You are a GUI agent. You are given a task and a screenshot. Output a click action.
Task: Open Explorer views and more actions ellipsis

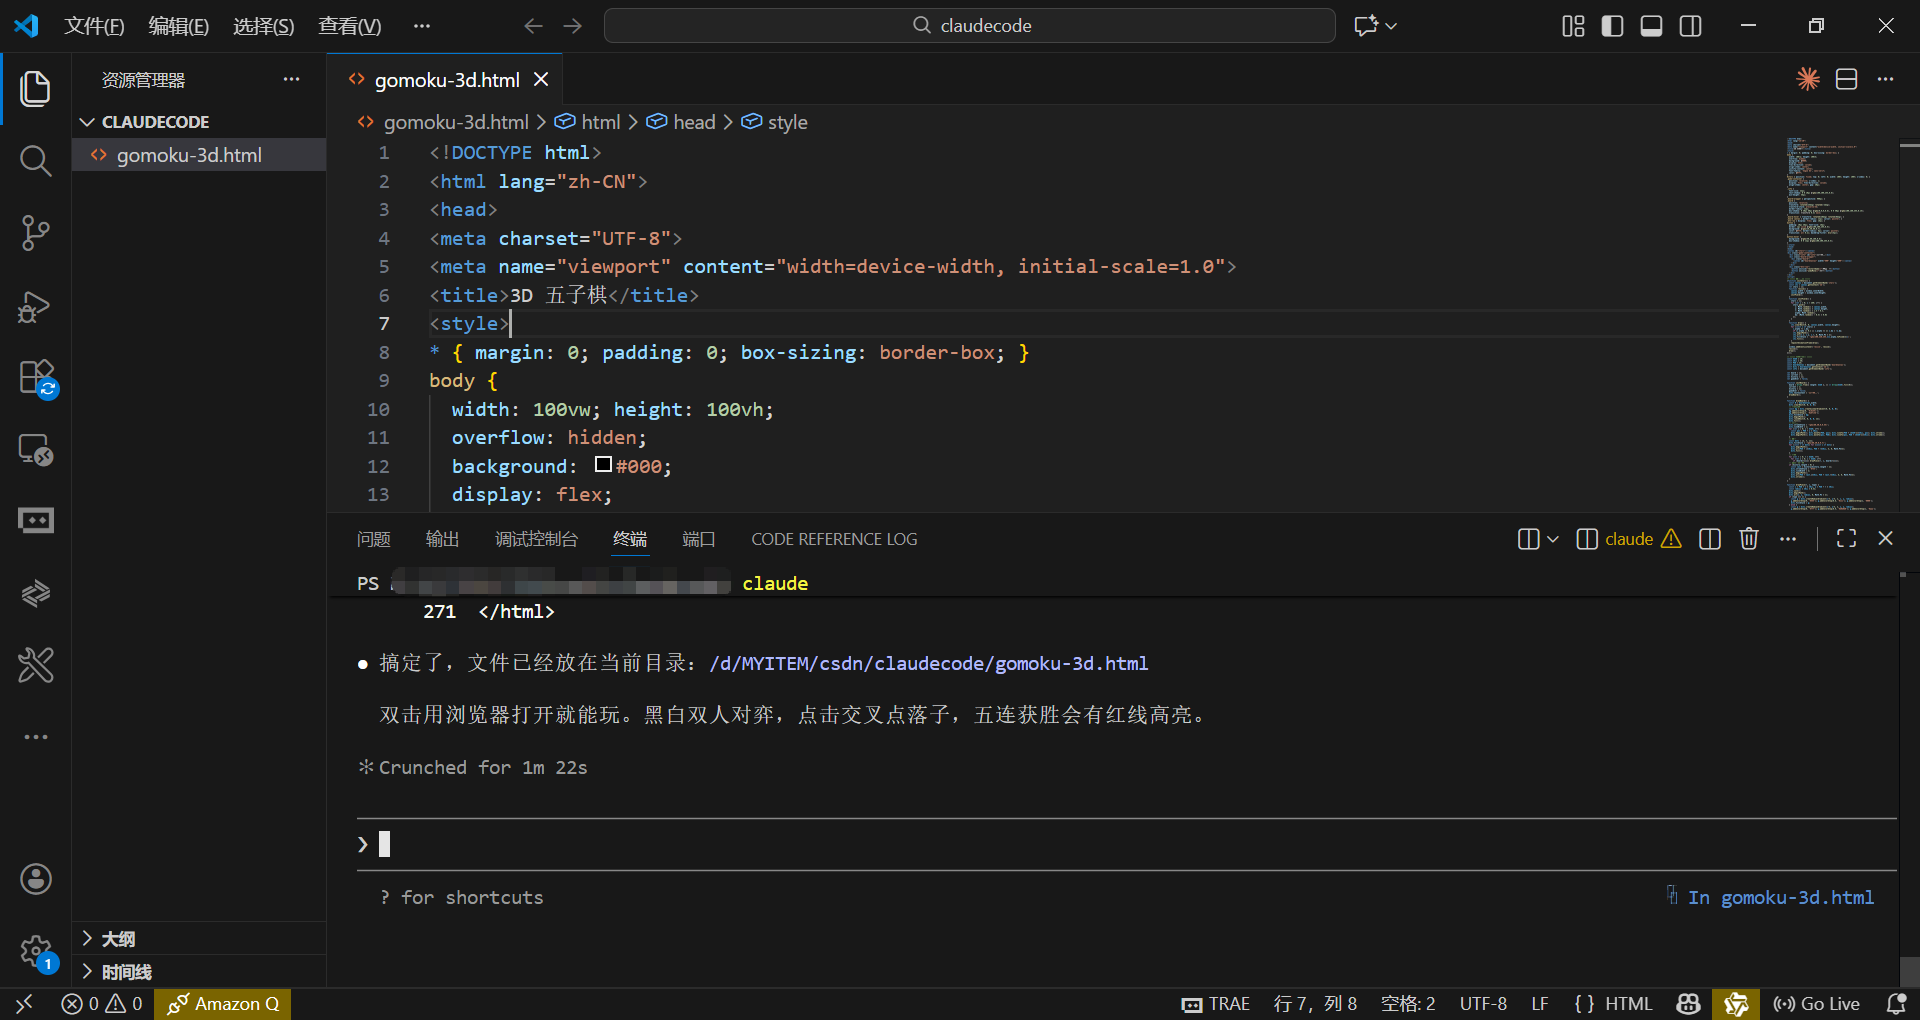(x=291, y=79)
